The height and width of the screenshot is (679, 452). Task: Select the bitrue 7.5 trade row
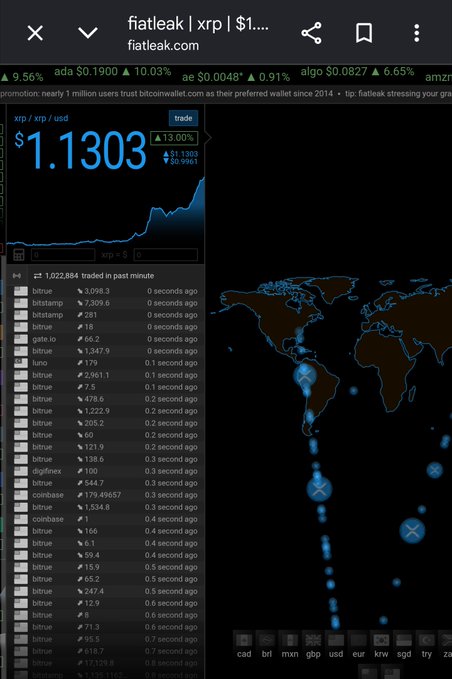(x=106, y=387)
